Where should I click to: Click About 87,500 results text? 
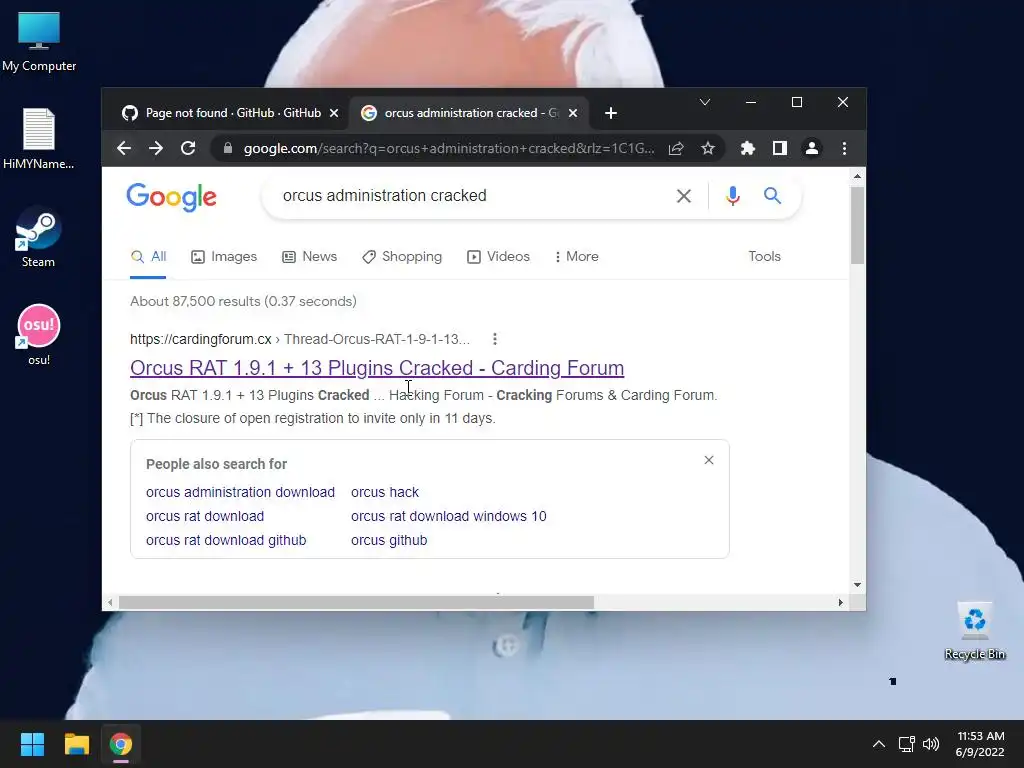click(x=243, y=302)
